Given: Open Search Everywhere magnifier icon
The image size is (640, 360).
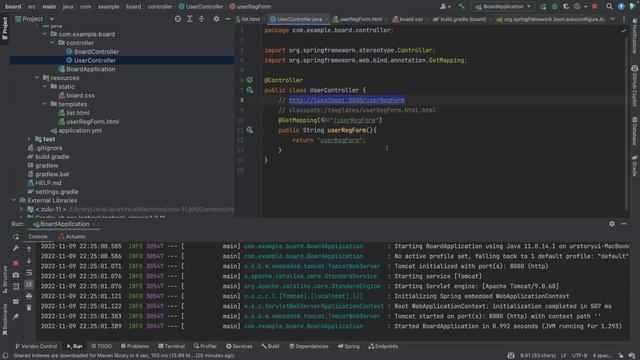Looking at the screenshot, I should point(609,7).
